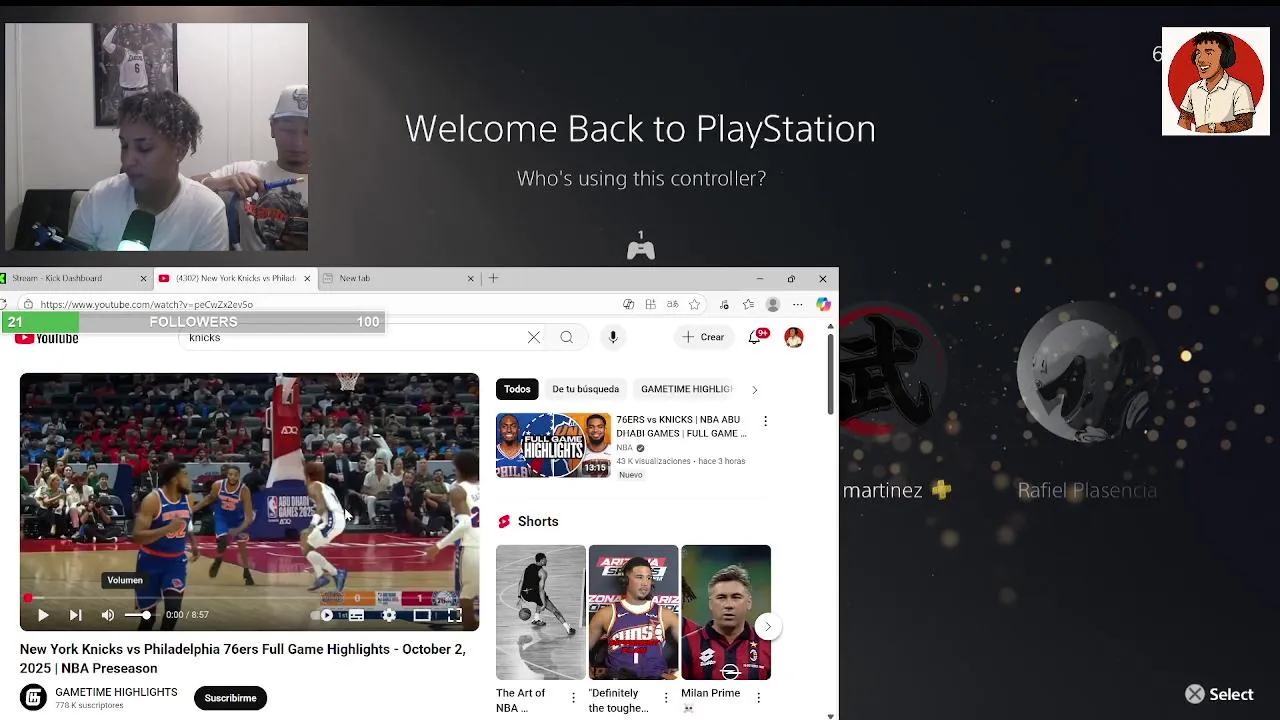Open the Milan Prime short

point(726,612)
